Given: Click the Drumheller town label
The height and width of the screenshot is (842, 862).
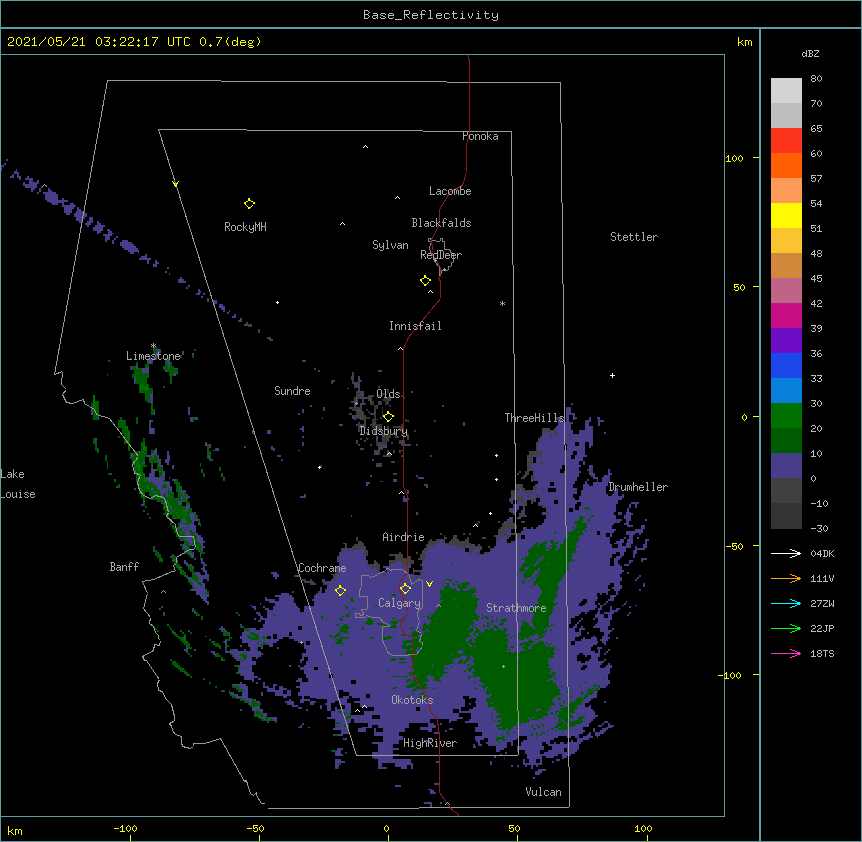Looking at the screenshot, I should (x=638, y=487).
